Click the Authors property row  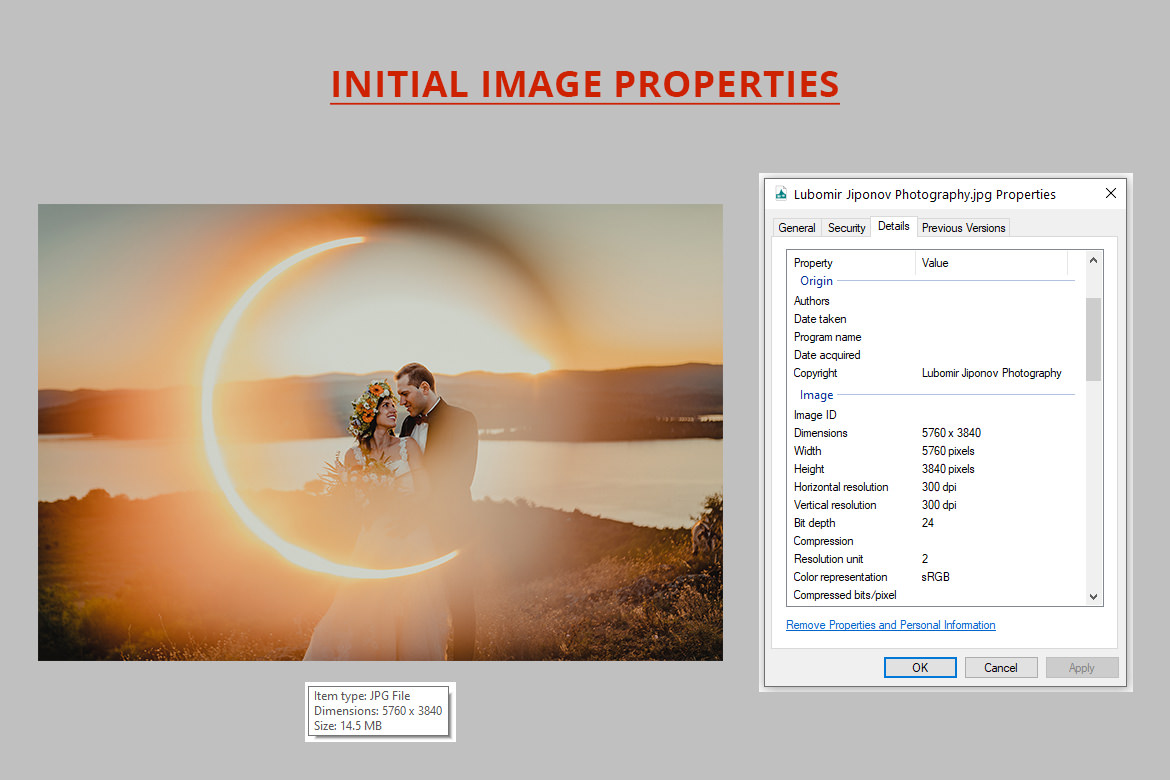933,301
